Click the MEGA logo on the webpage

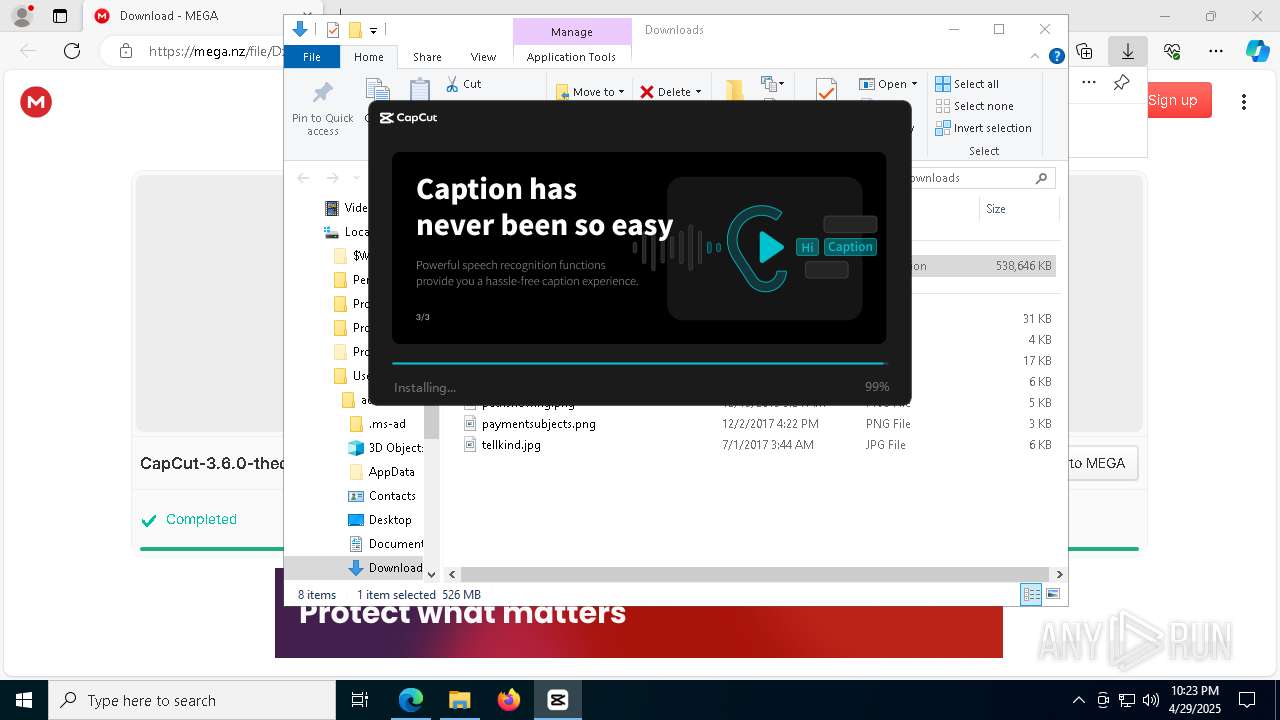click(36, 102)
